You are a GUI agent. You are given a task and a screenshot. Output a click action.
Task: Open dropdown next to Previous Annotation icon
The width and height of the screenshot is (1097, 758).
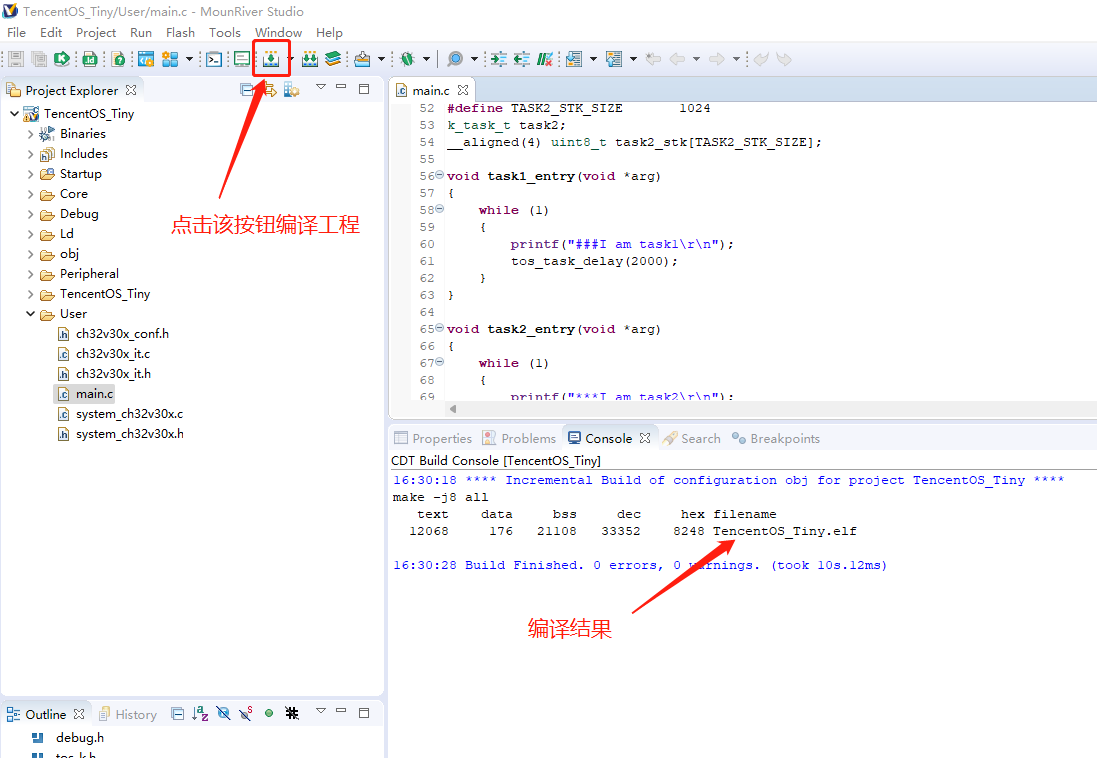tap(633, 59)
